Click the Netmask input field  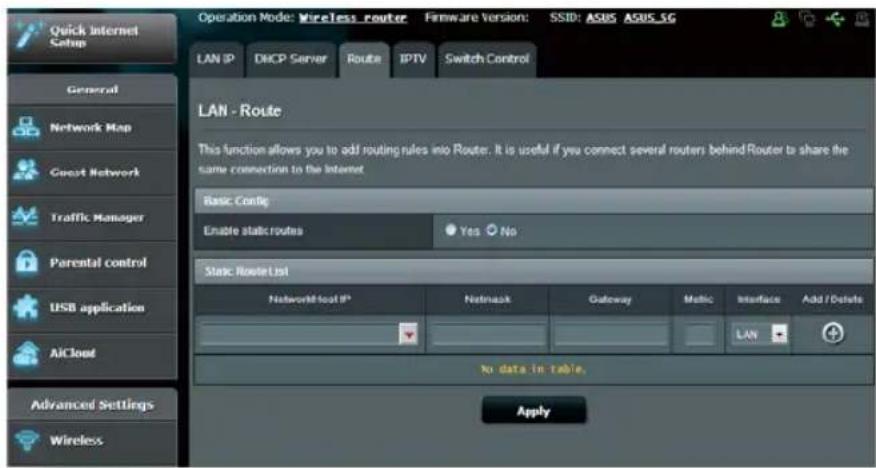tap(488, 335)
